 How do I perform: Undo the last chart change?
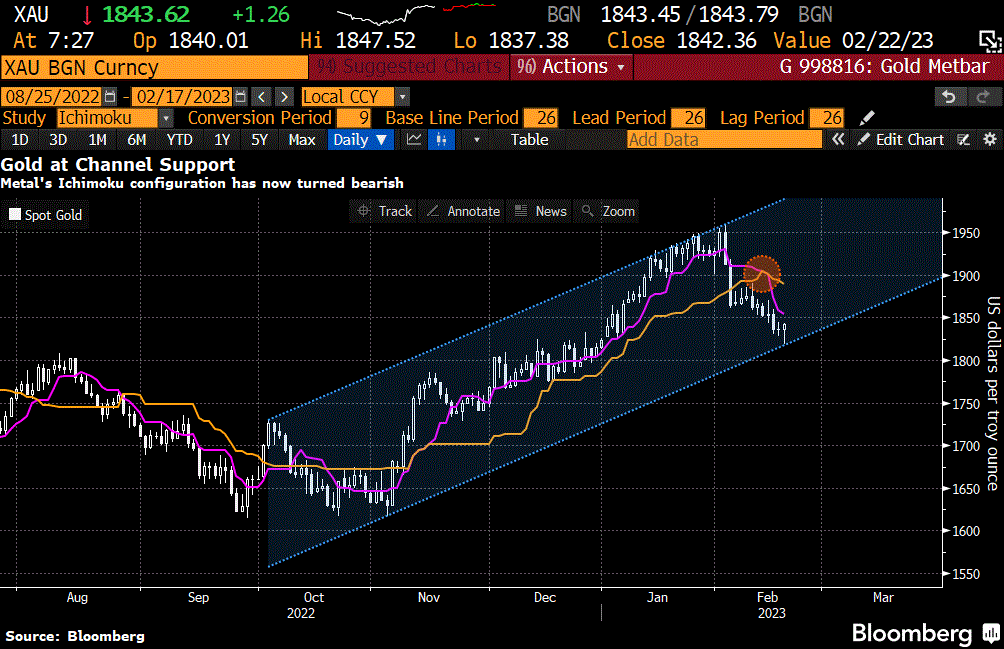pyautogui.click(x=949, y=97)
